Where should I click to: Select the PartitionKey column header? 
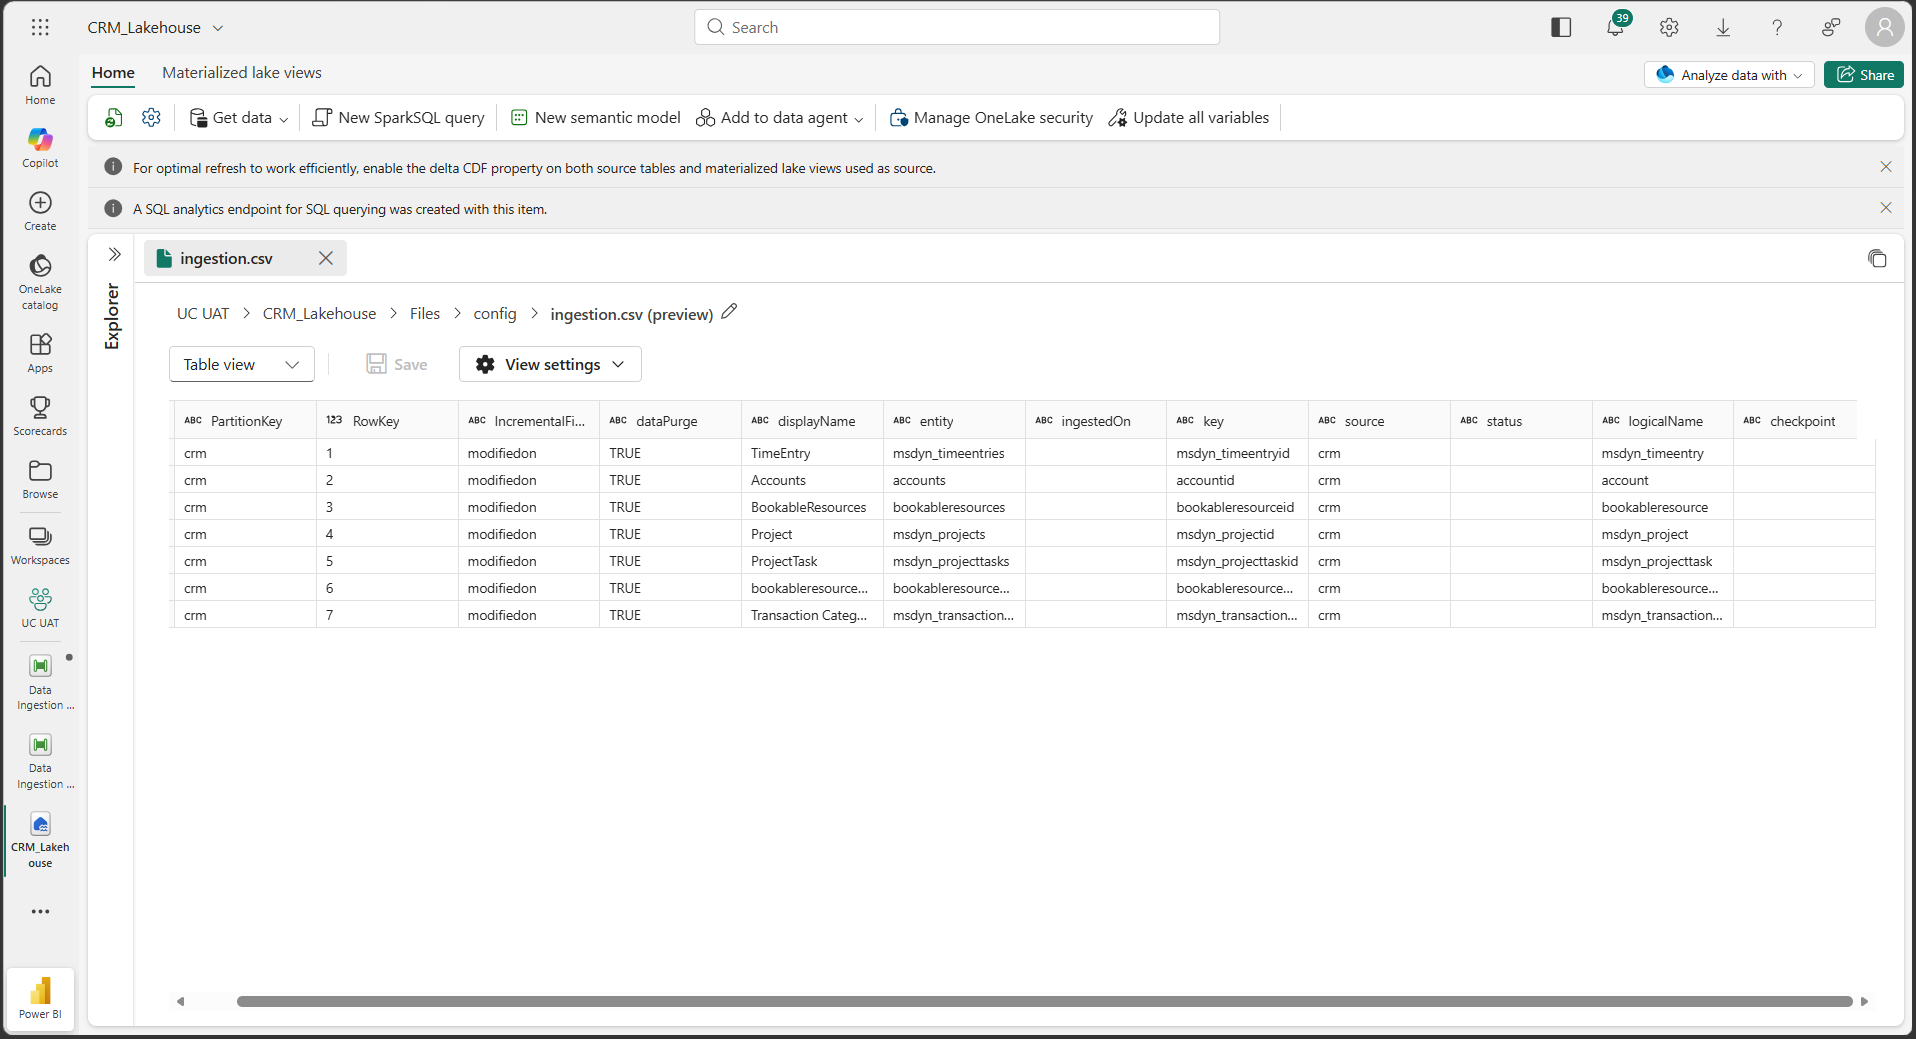245,421
